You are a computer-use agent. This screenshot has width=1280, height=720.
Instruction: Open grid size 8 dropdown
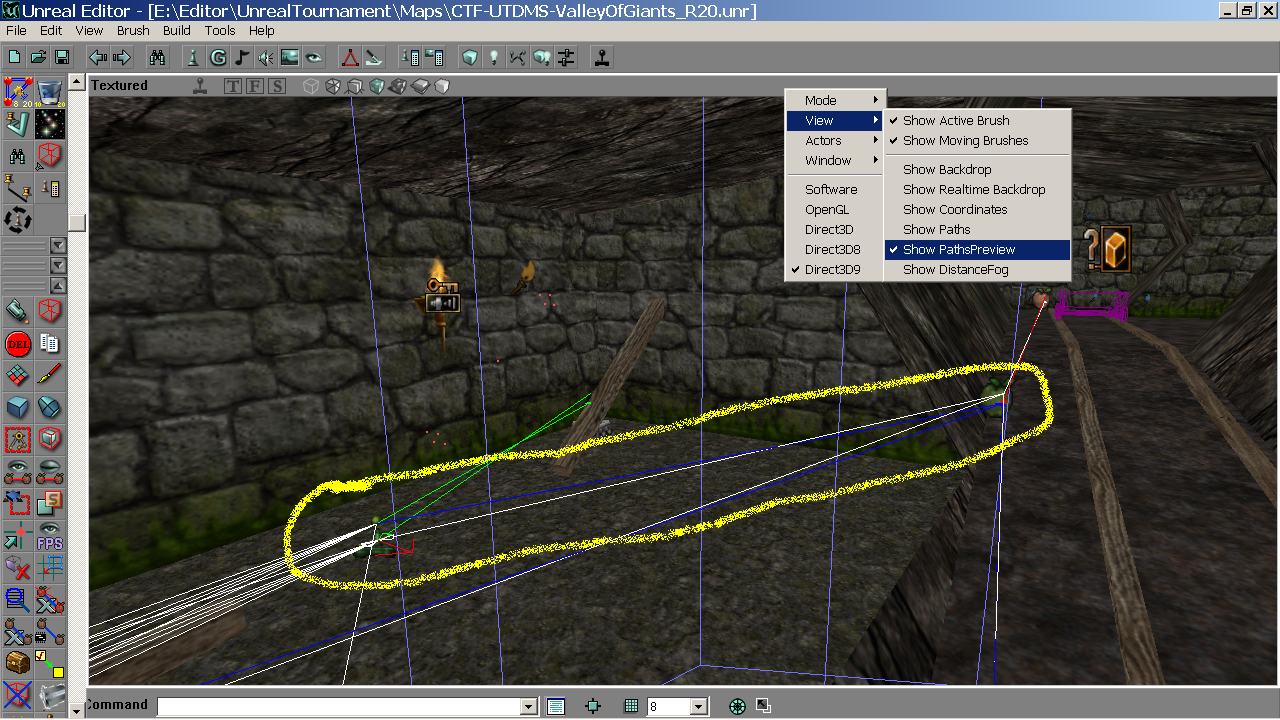pyautogui.click(x=699, y=707)
